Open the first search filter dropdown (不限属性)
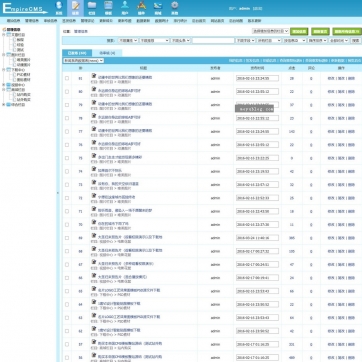This screenshot has height=362, width=362. coord(128,40)
